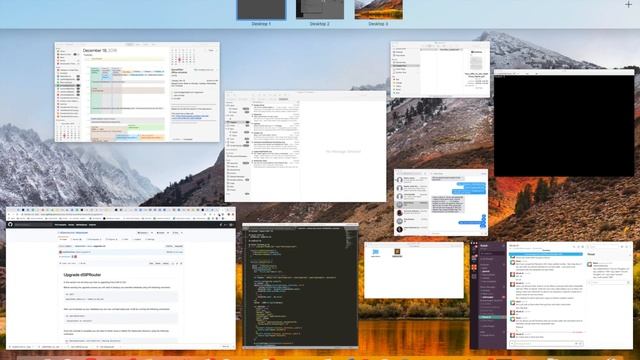Image resolution: width=640 pixels, height=360 pixels.
Task: Select the Messages chat window with blue bubbles
Action: tap(441, 202)
